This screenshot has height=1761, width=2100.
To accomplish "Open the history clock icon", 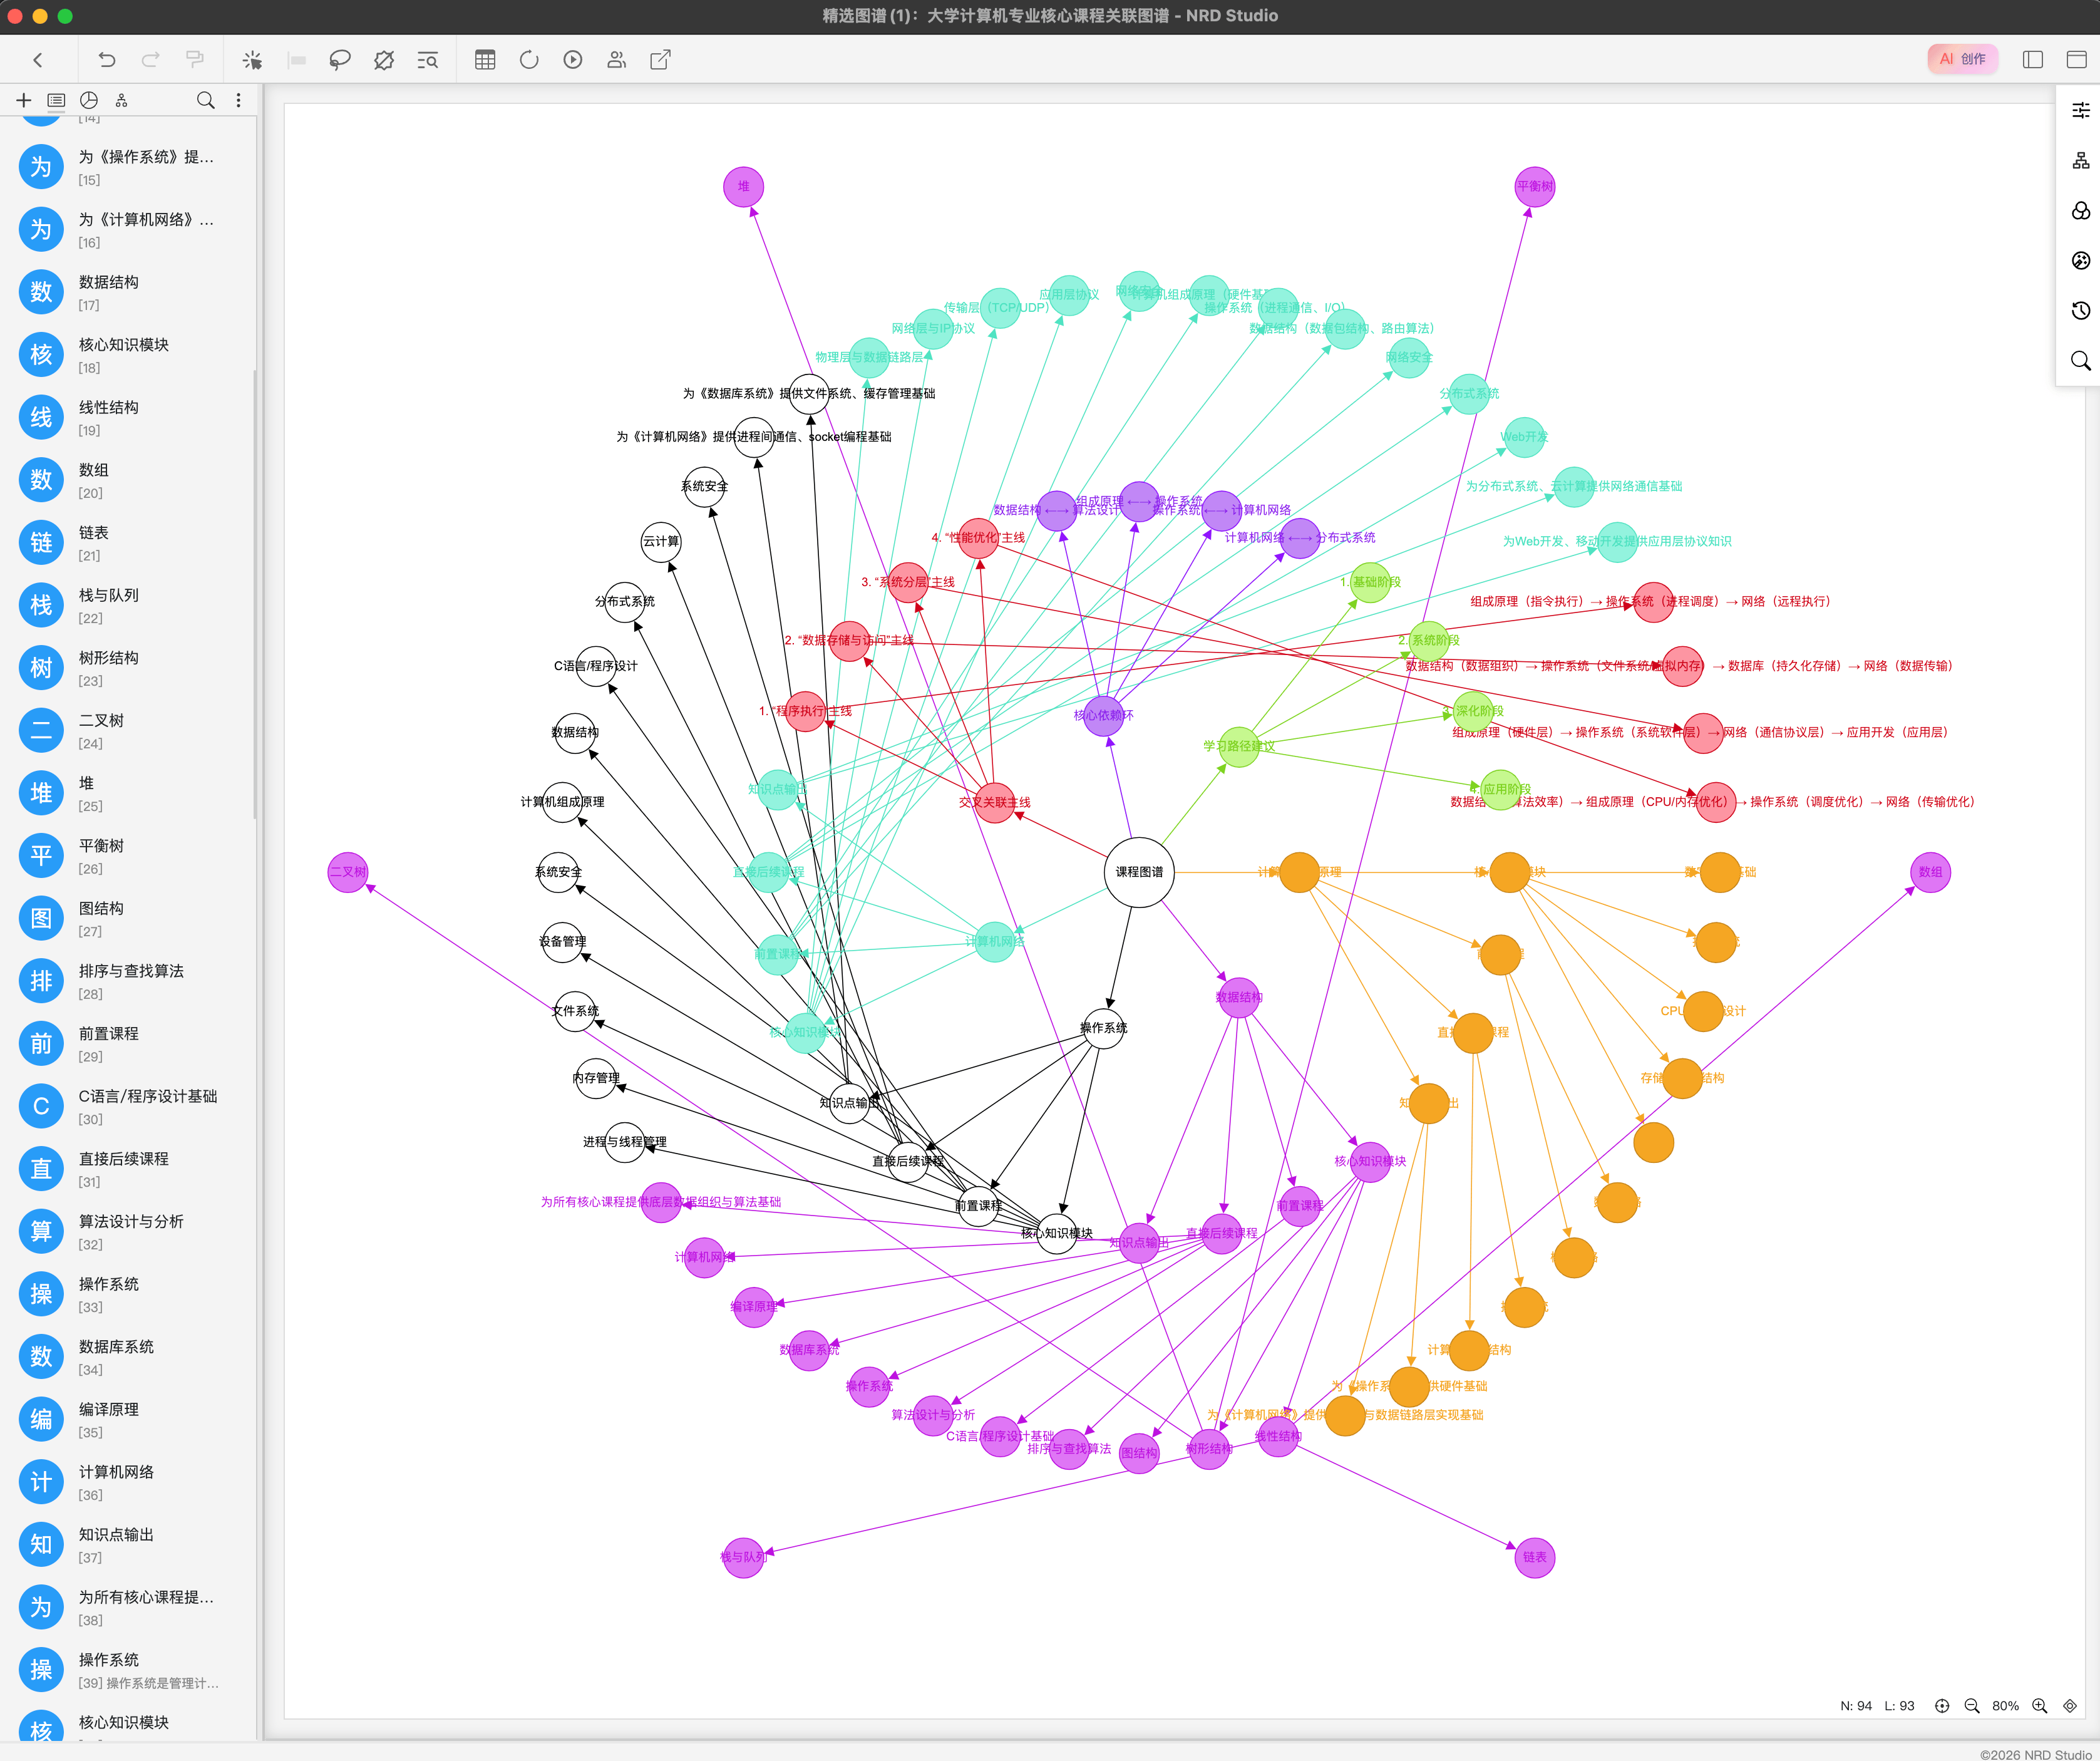I will [x=2080, y=310].
